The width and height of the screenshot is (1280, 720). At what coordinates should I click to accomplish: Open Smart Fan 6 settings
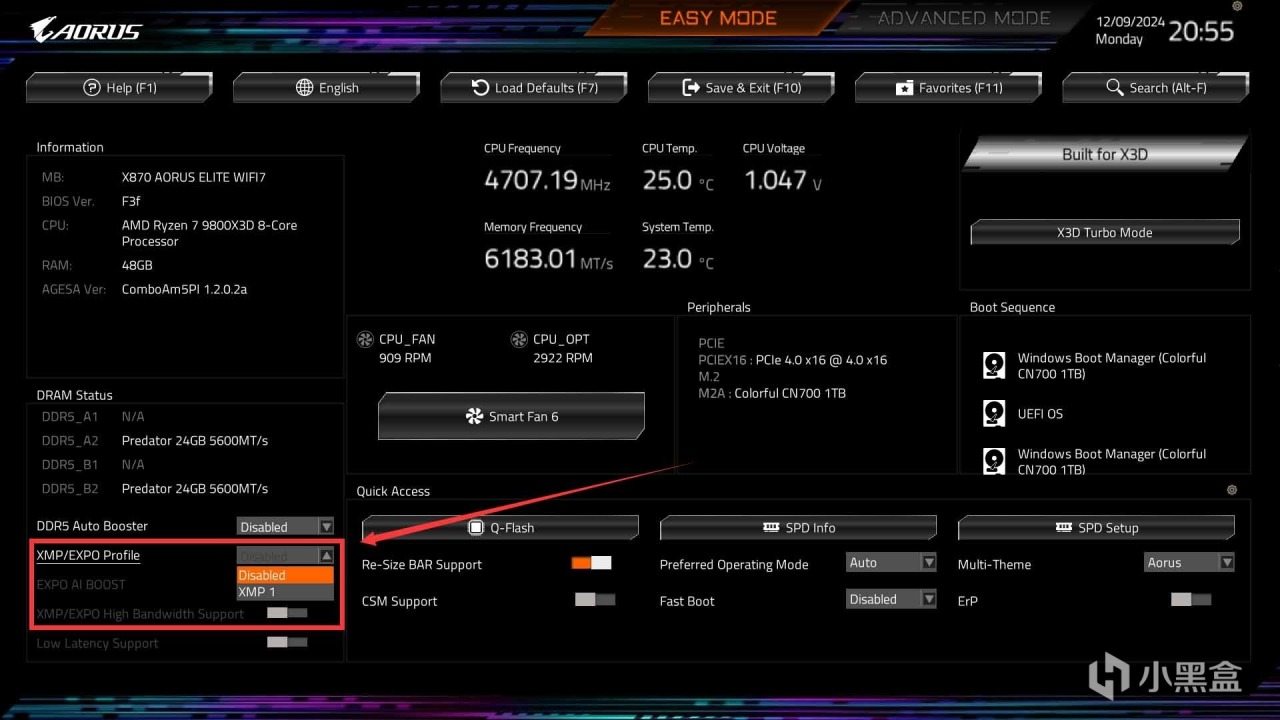(511, 416)
